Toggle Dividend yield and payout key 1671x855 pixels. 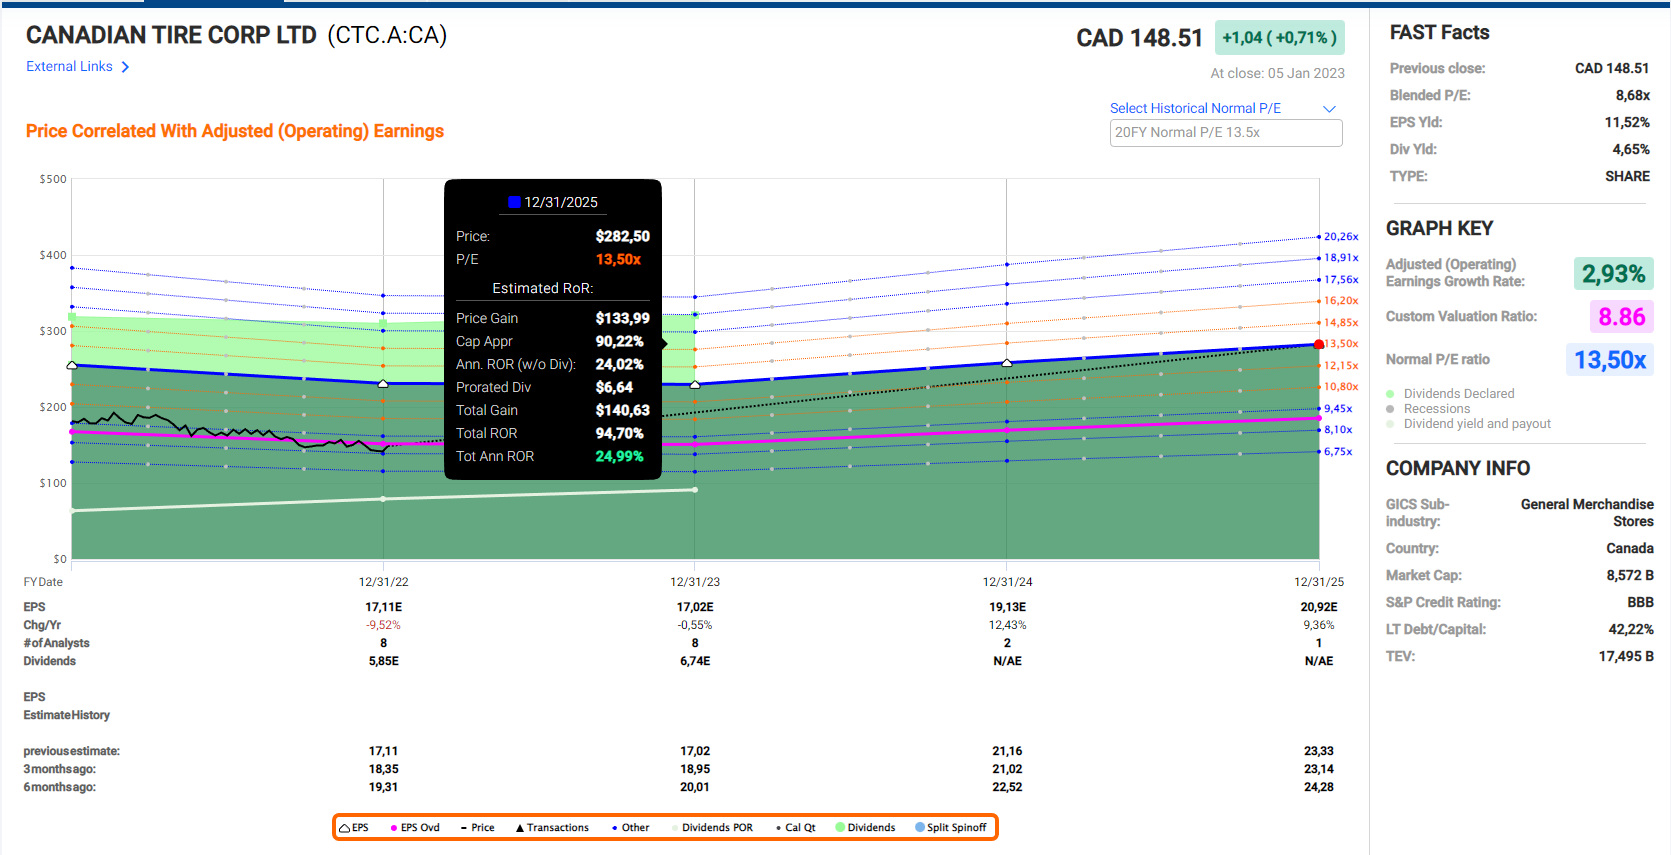[1390, 424]
